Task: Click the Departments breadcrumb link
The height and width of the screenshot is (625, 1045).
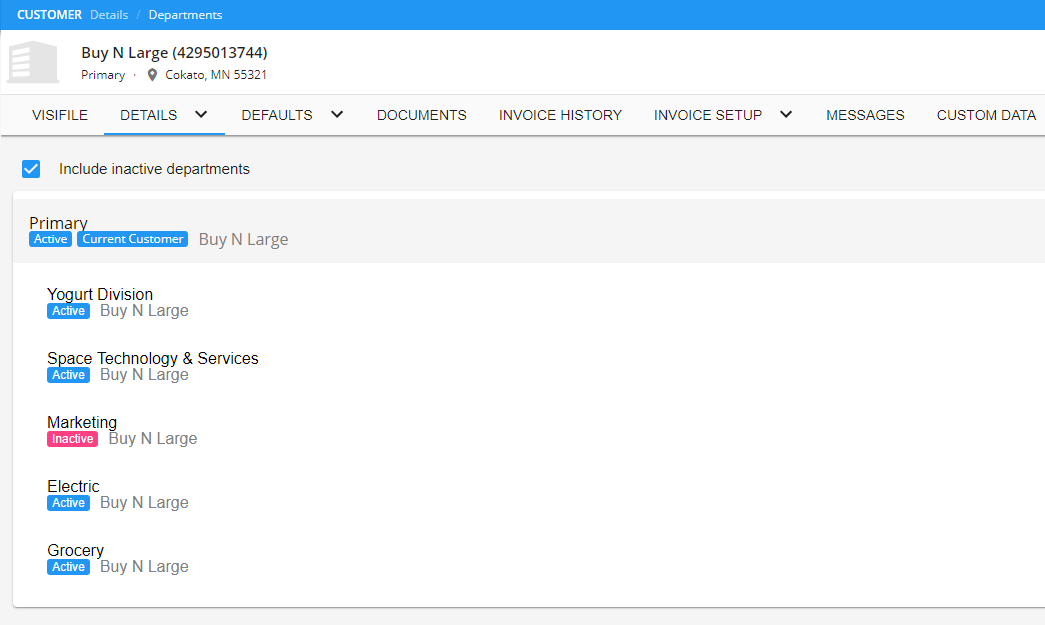Action: pos(185,15)
